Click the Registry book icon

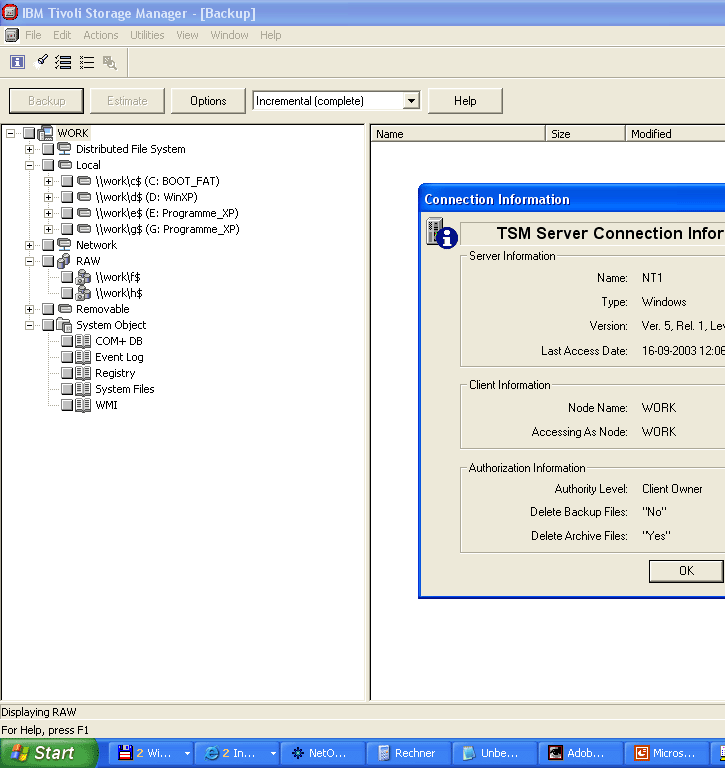83,373
